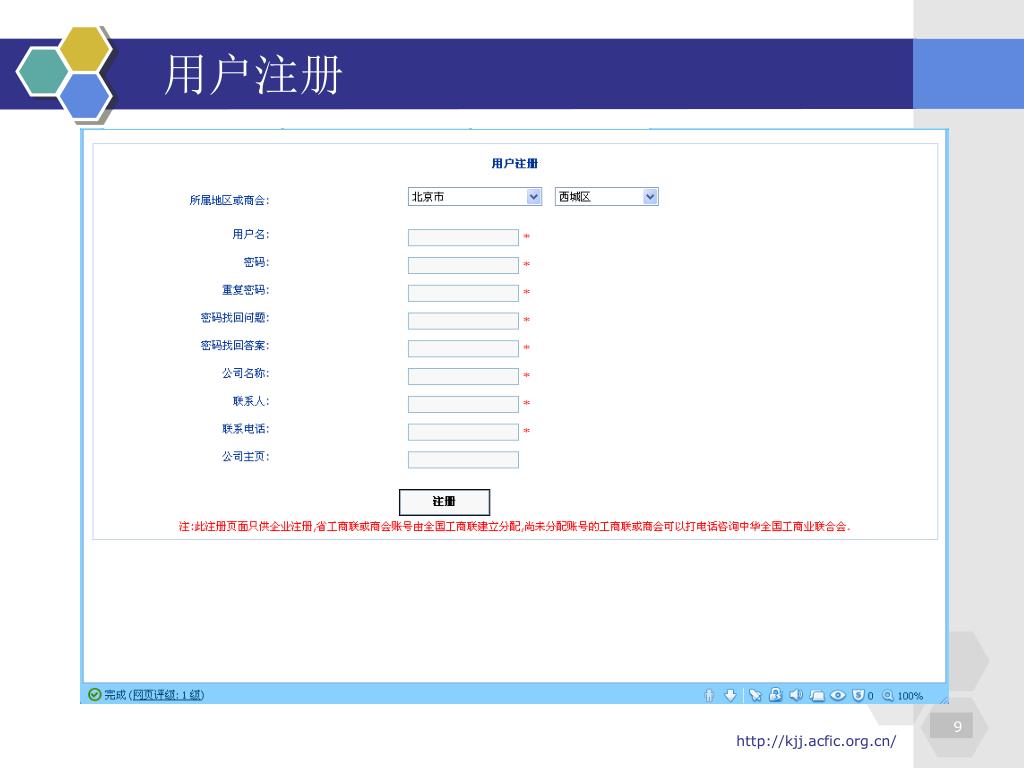Click the rocket accelerator icon in status bar

[756, 696]
